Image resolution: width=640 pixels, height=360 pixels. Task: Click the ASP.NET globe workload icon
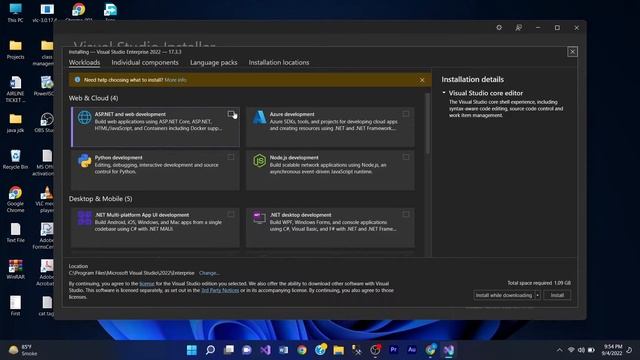tap(84, 118)
